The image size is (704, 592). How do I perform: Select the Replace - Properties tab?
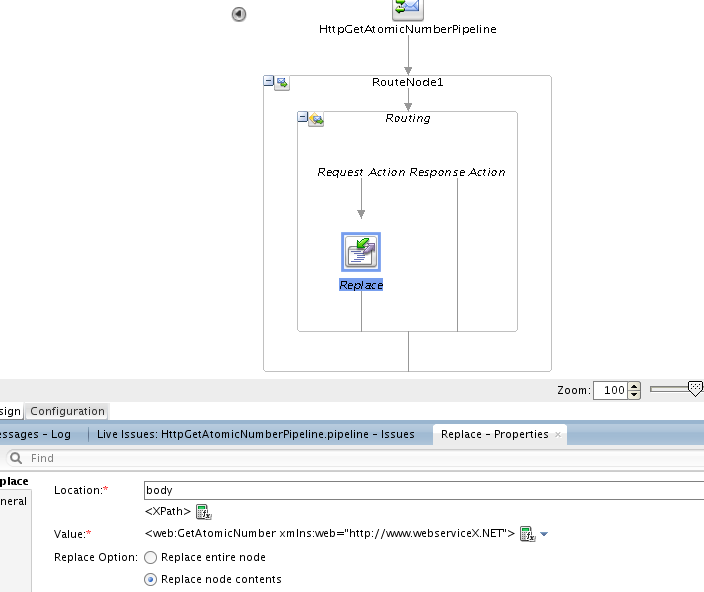click(x=495, y=434)
